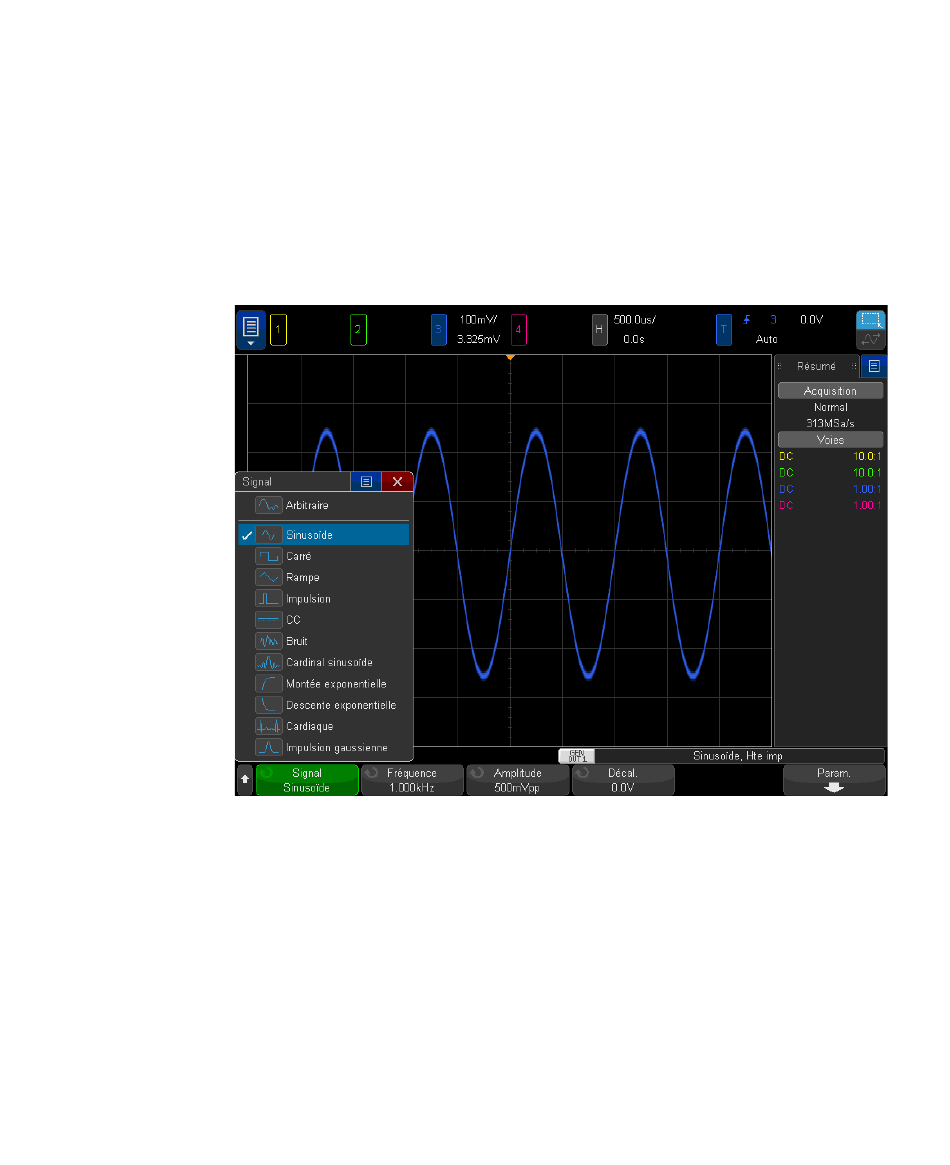This screenshot has width=950, height=1165.
Task: Click the 500.0us/ timebase value
Action: coord(634,319)
